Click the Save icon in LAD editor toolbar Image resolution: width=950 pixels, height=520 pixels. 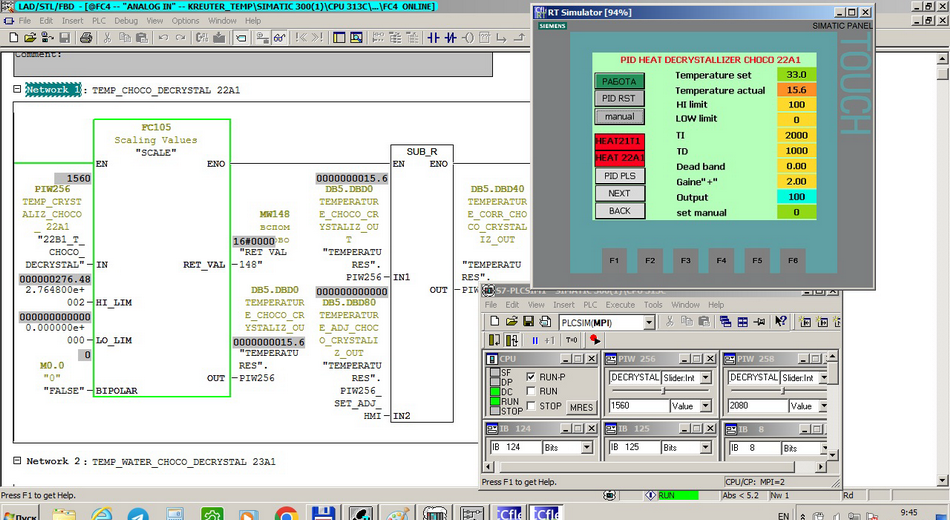coord(64,38)
